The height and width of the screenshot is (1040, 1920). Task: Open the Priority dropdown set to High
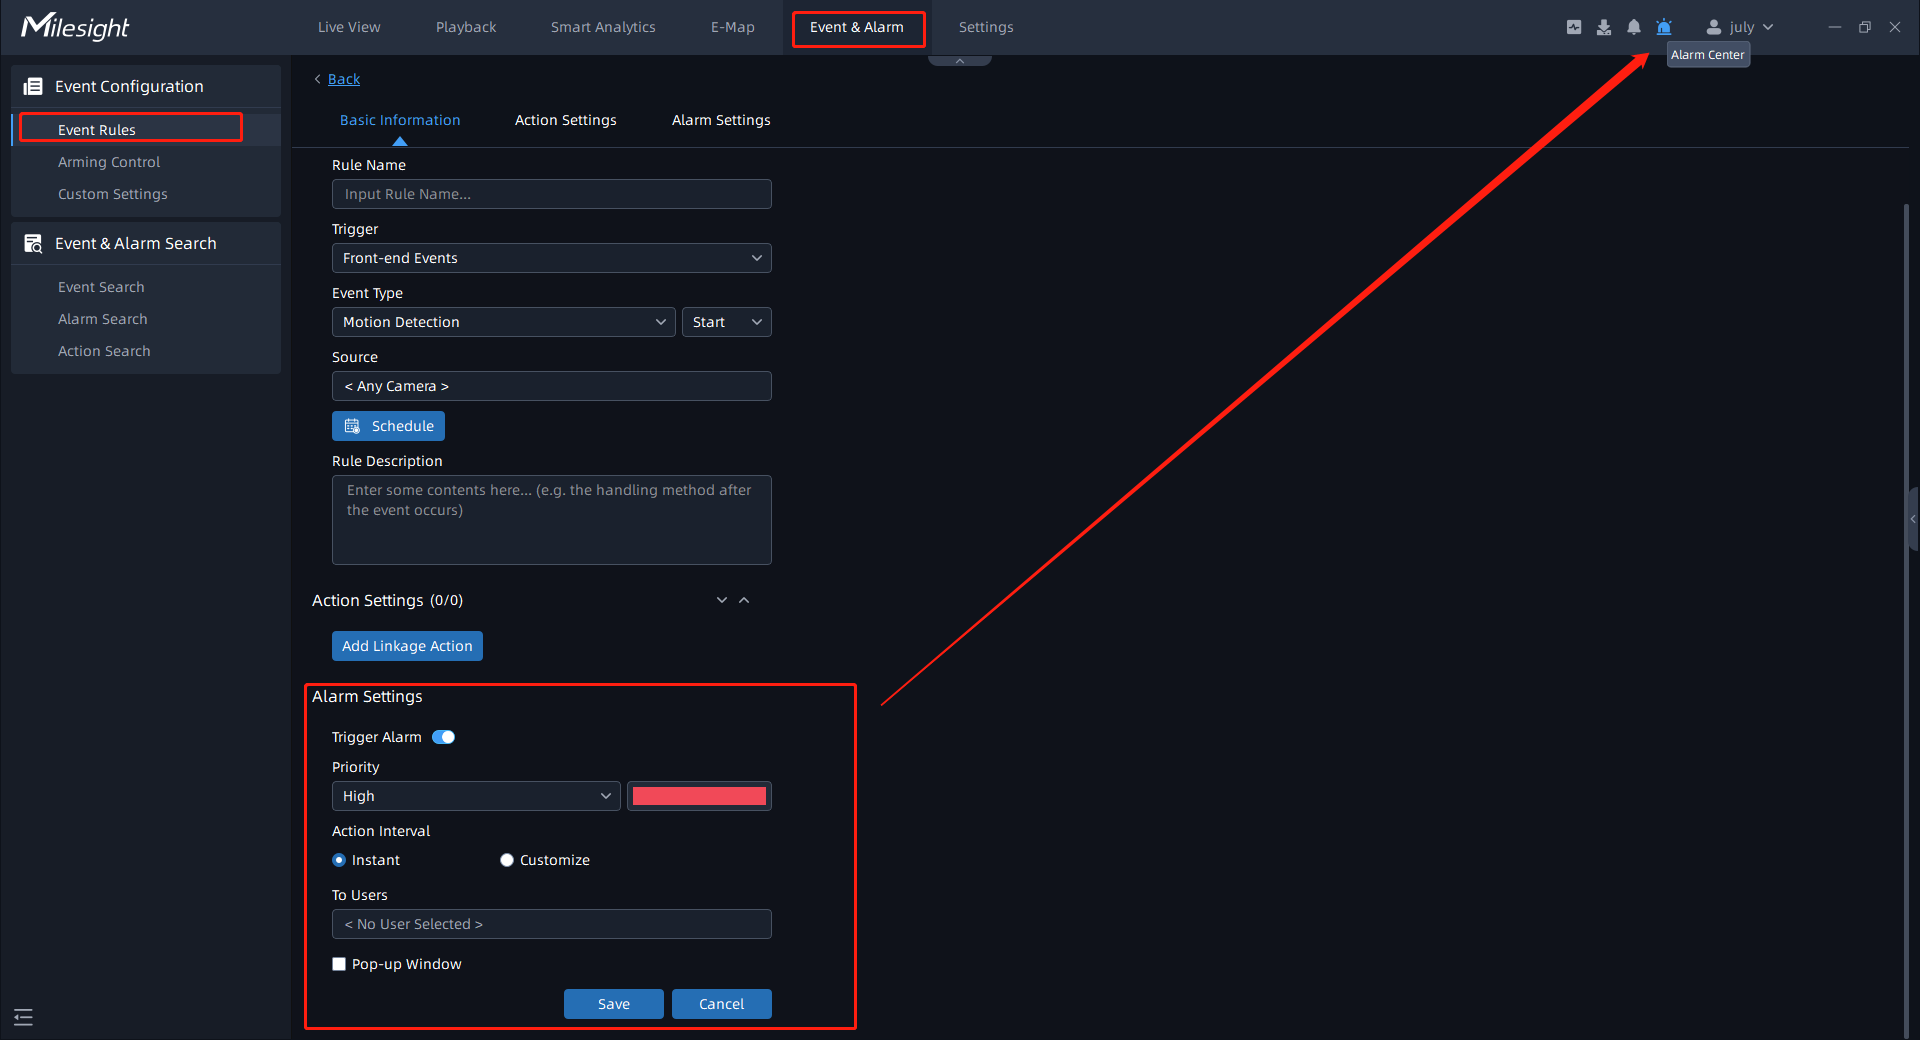click(x=475, y=796)
